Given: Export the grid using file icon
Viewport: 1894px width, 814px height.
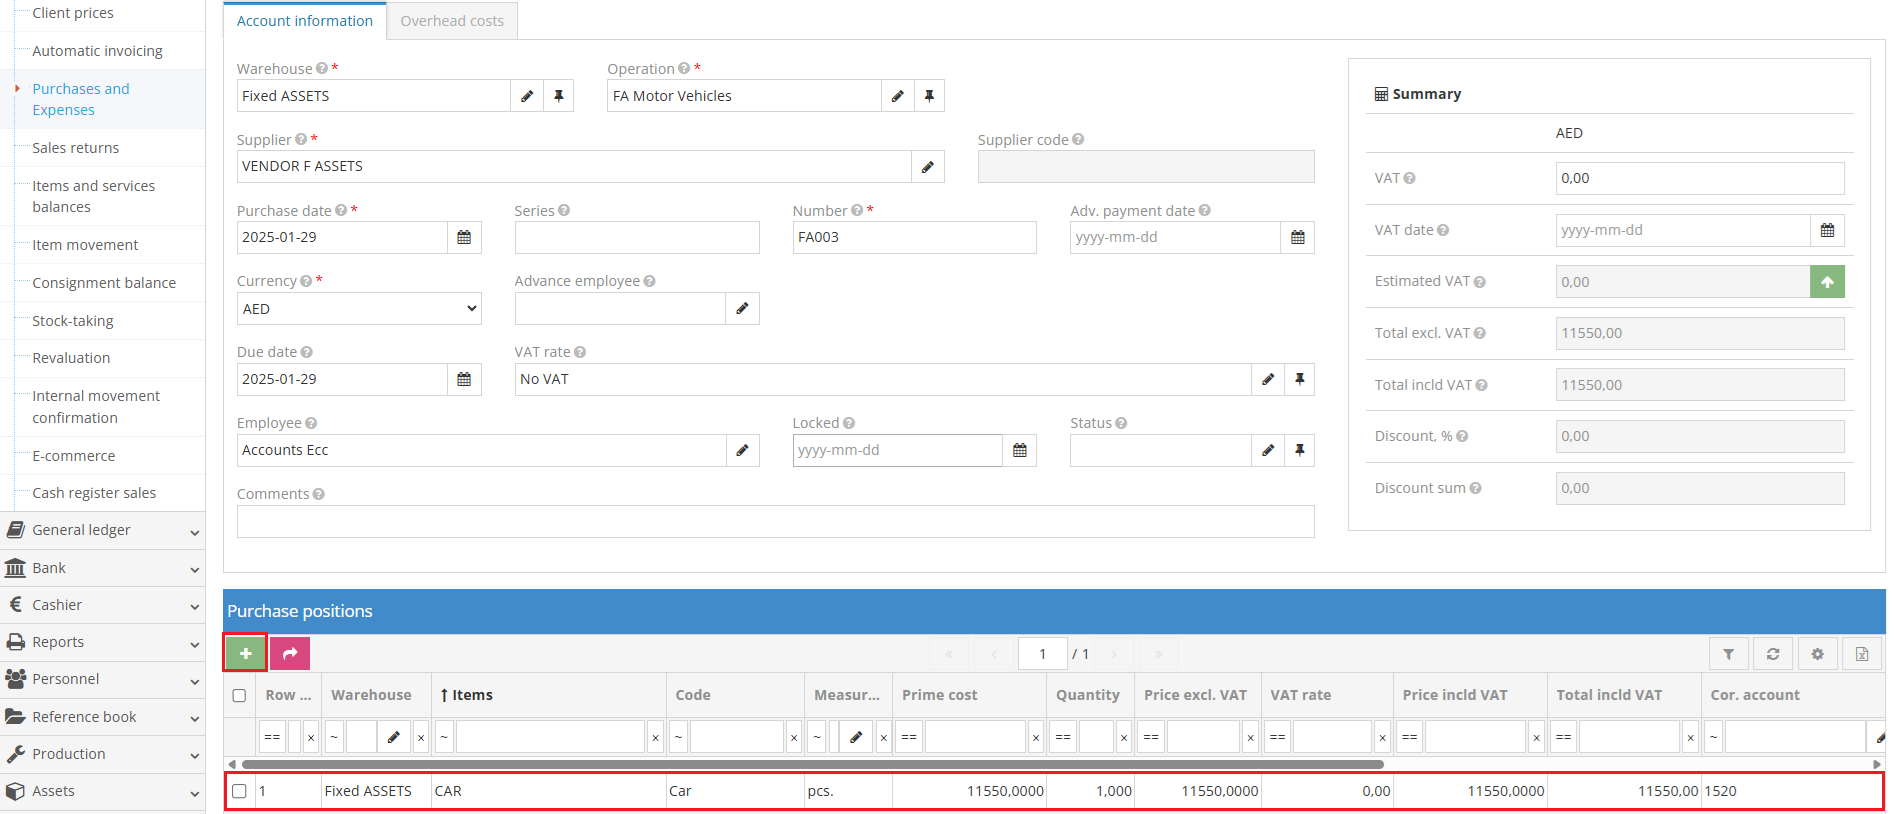Looking at the screenshot, I should pyautogui.click(x=1861, y=654).
